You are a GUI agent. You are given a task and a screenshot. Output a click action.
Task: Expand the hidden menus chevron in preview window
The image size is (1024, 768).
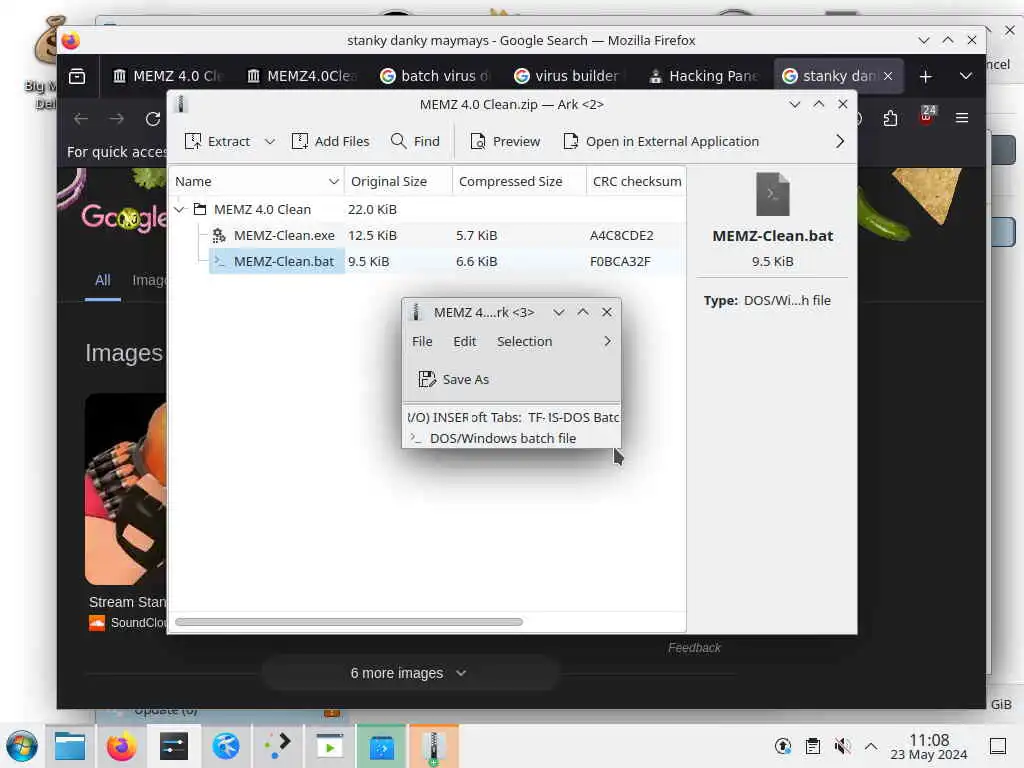(607, 342)
